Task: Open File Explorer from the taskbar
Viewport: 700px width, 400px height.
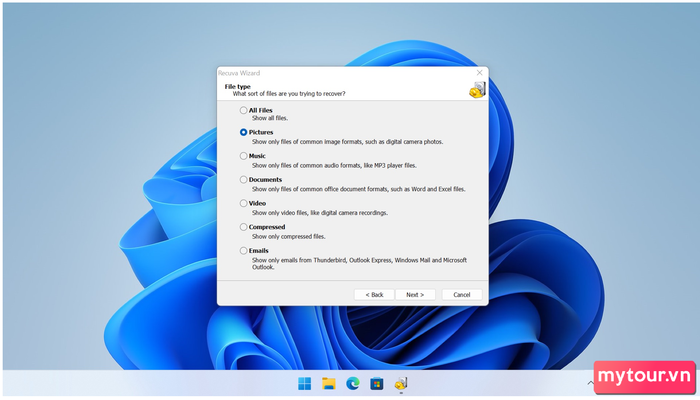Action: click(329, 383)
